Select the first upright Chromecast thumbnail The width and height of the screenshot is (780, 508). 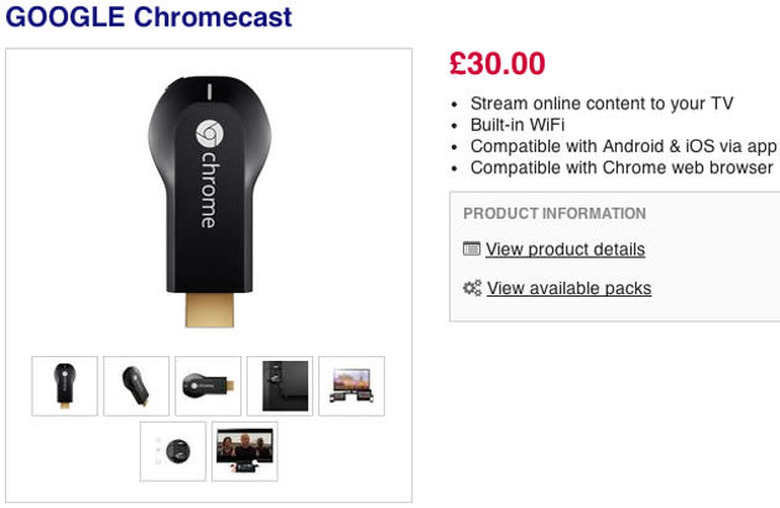point(65,386)
